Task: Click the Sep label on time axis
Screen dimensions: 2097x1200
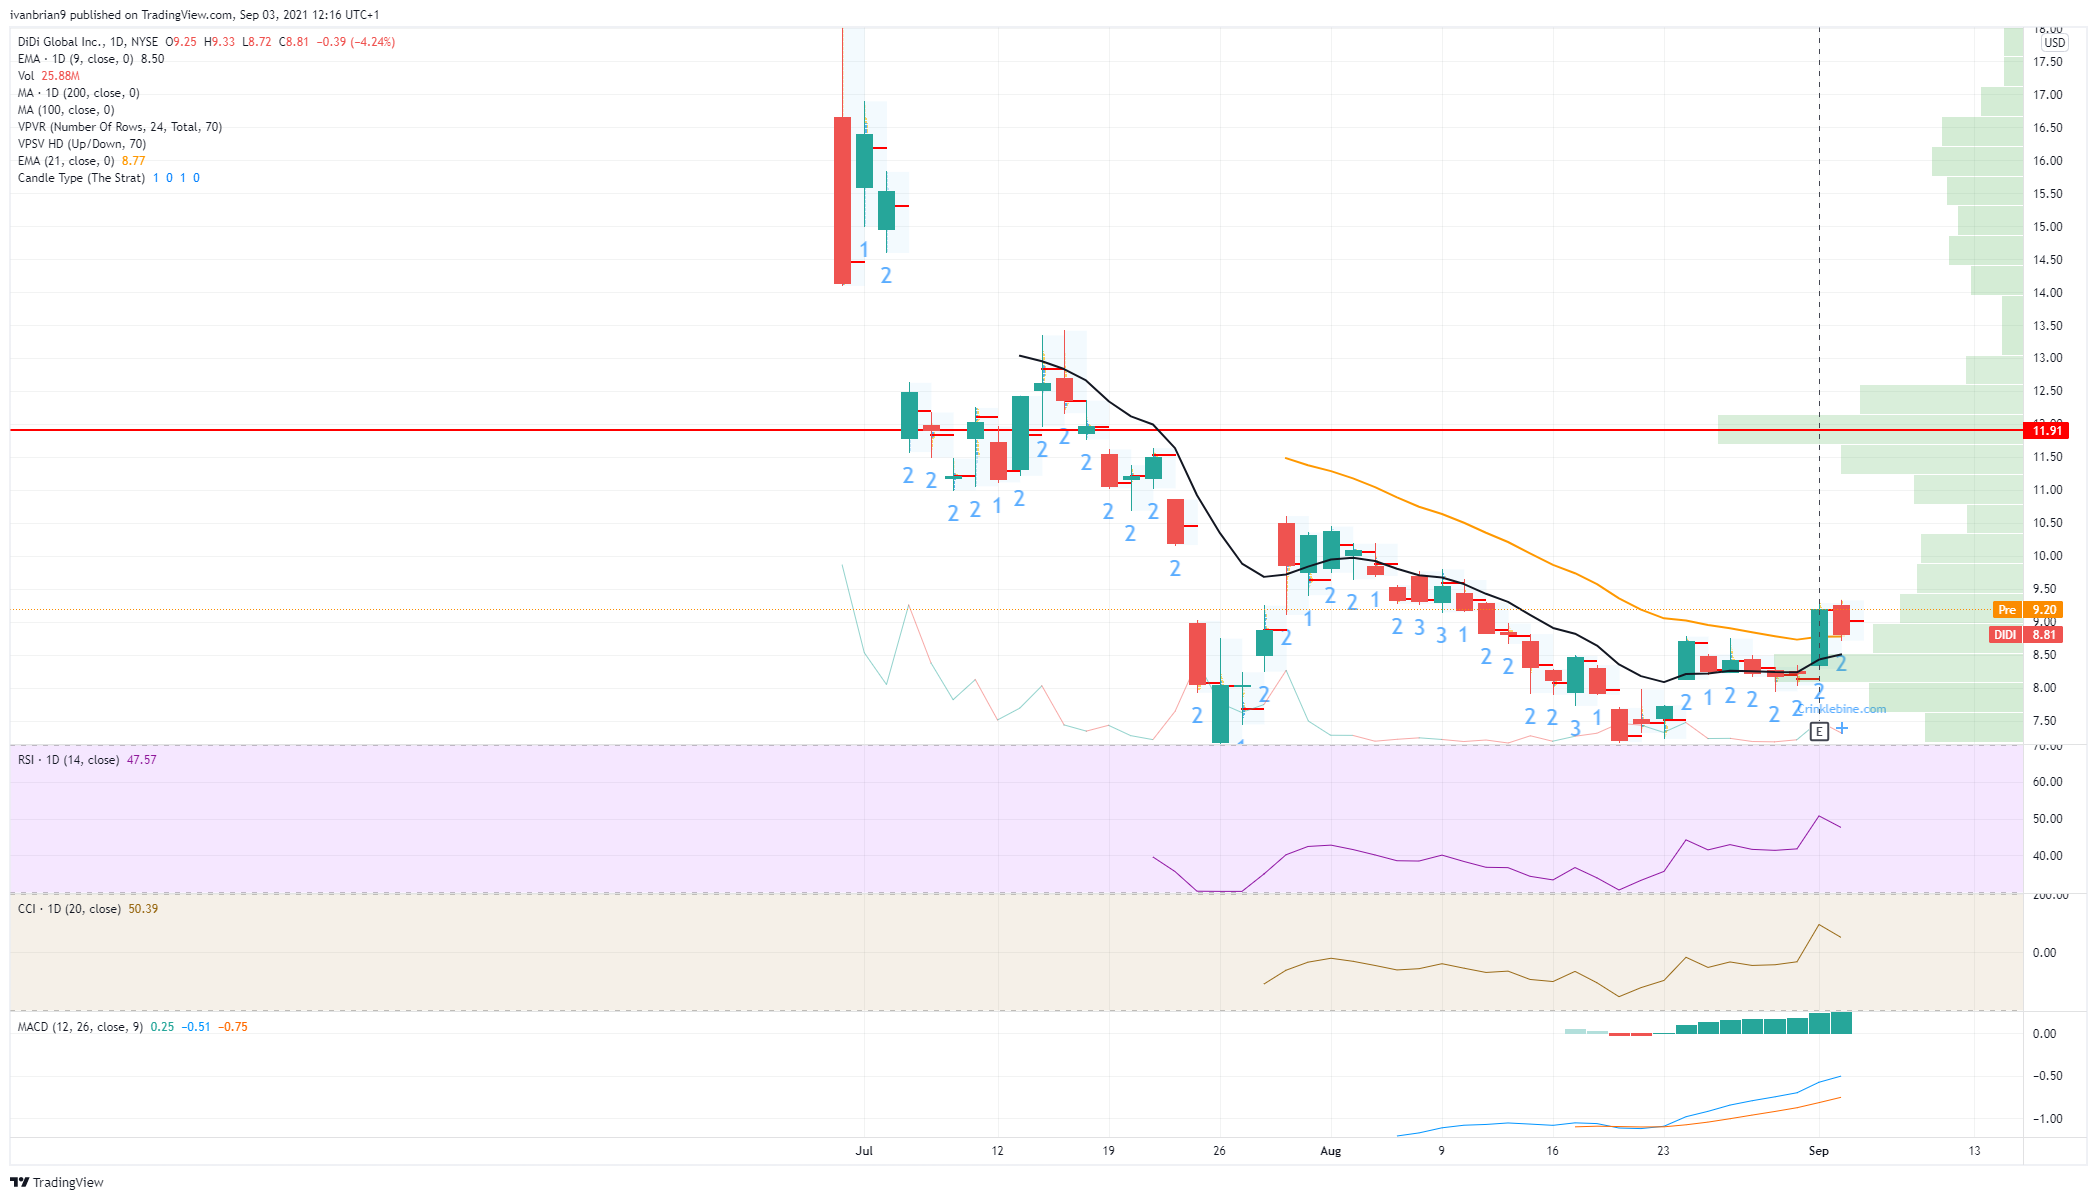Action: [1818, 1151]
